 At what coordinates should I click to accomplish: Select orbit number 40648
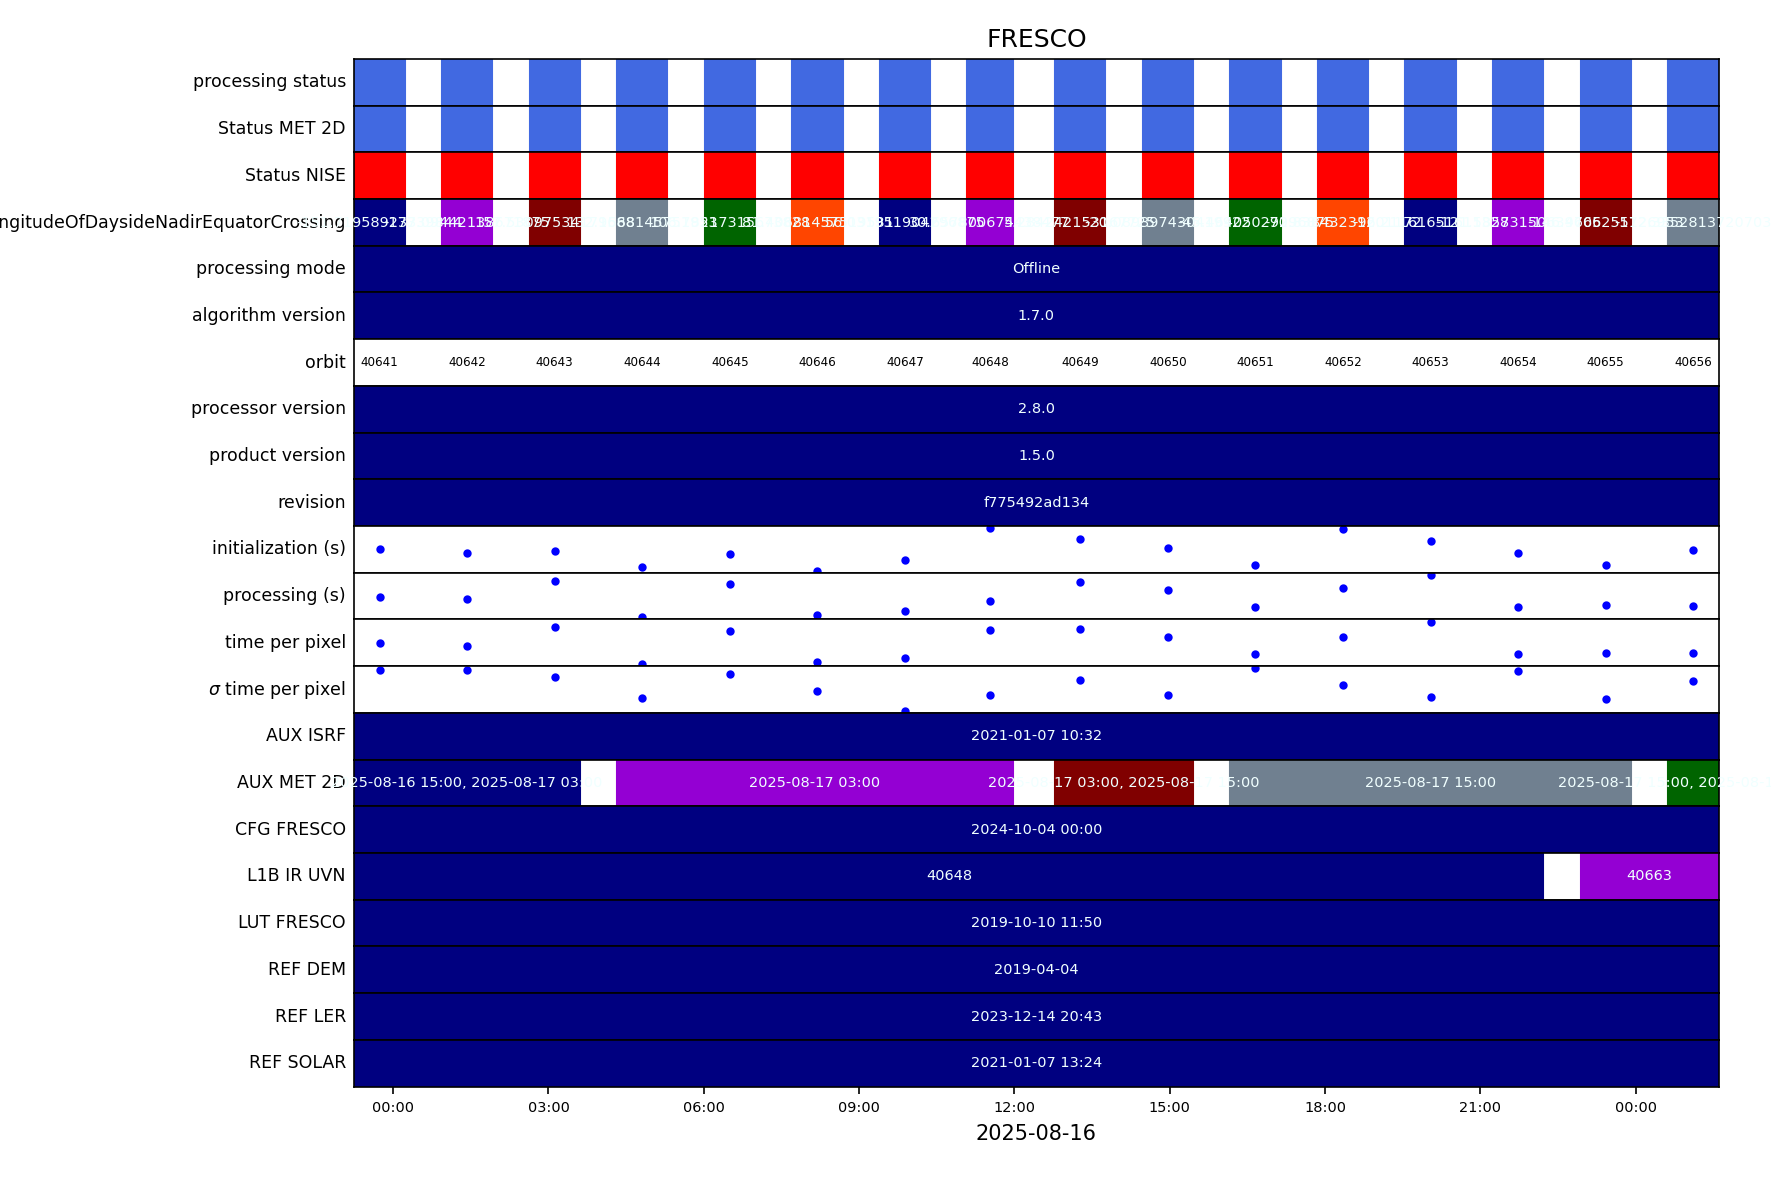click(990, 362)
